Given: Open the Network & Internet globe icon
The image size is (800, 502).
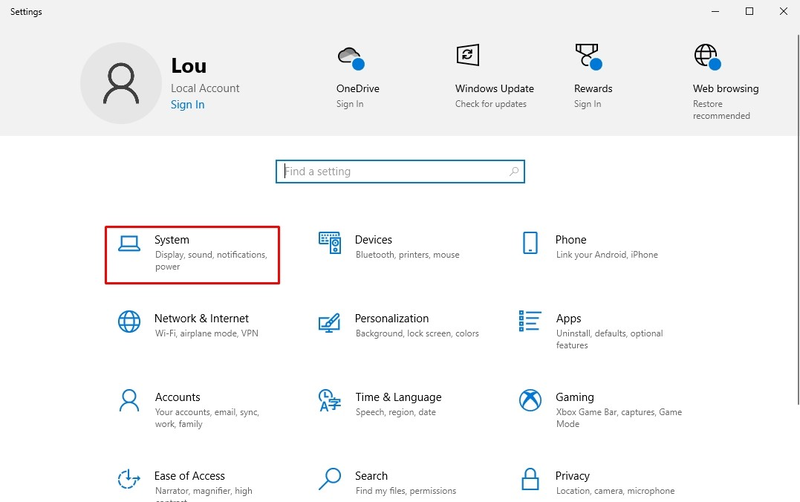Looking at the screenshot, I should pos(129,322).
